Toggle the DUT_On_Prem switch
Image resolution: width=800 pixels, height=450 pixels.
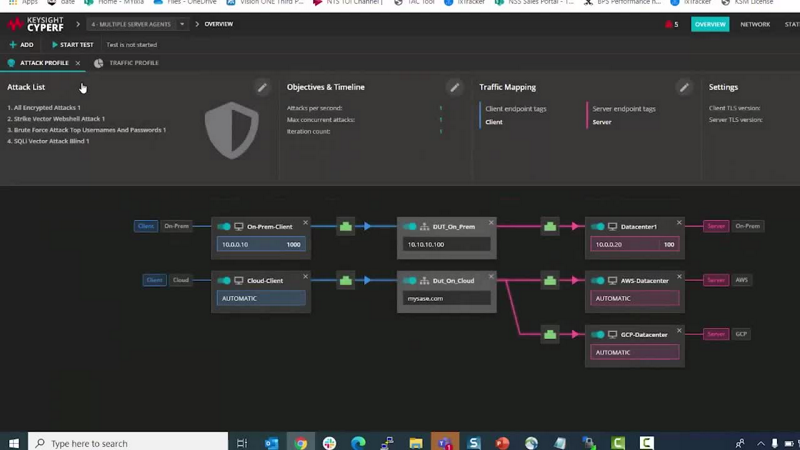pos(410,227)
